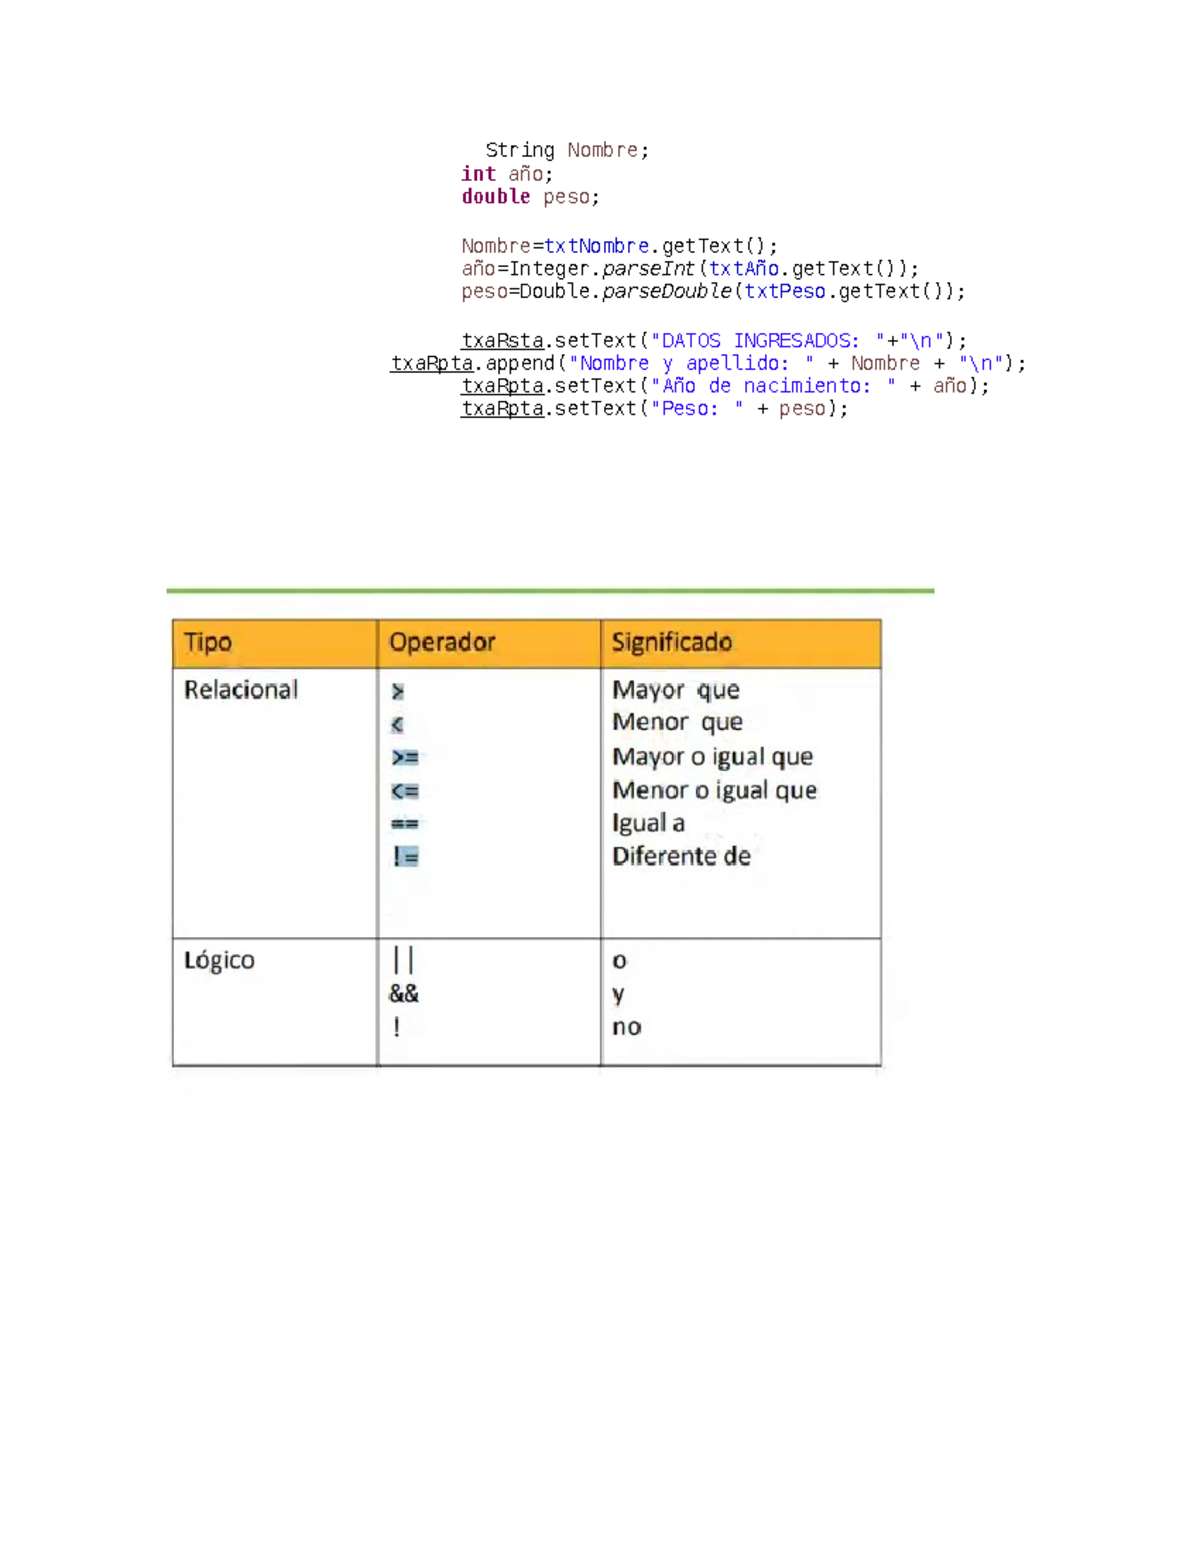Click the 'Operador' table header
The height and width of the screenshot is (1553, 1200).
[x=442, y=643]
